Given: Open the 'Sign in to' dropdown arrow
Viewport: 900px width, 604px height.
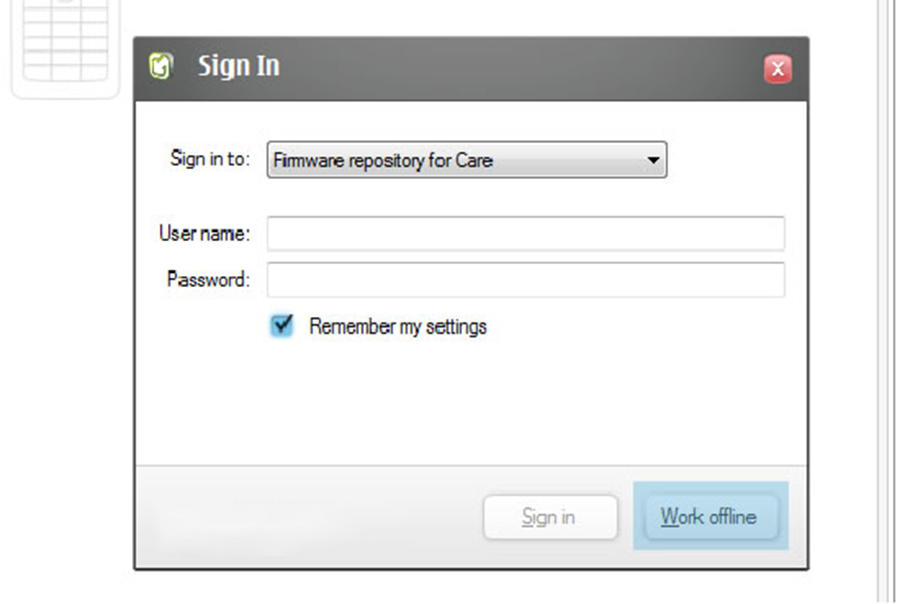Looking at the screenshot, I should [653, 160].
